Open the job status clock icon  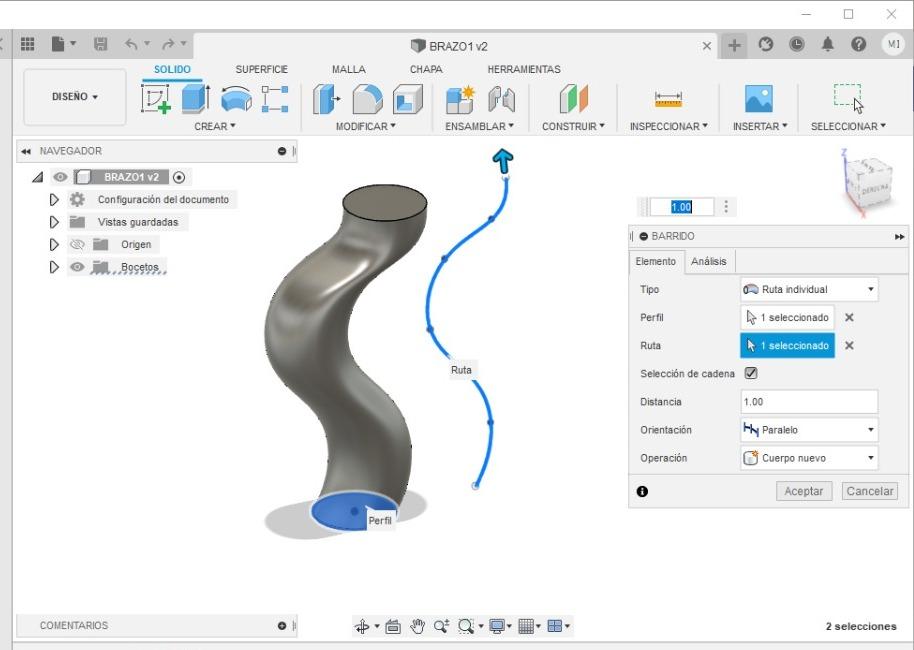(797, 44)
